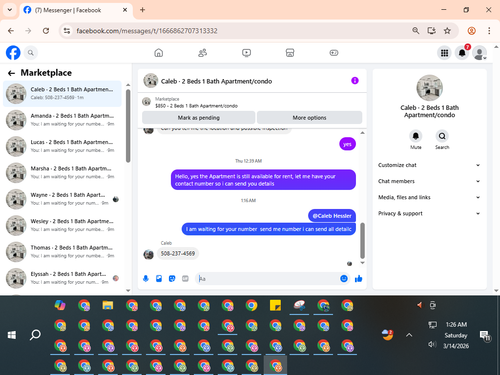Click the message text input field
The width and height of the screenshot is (500, 375).
coord(268,279)
